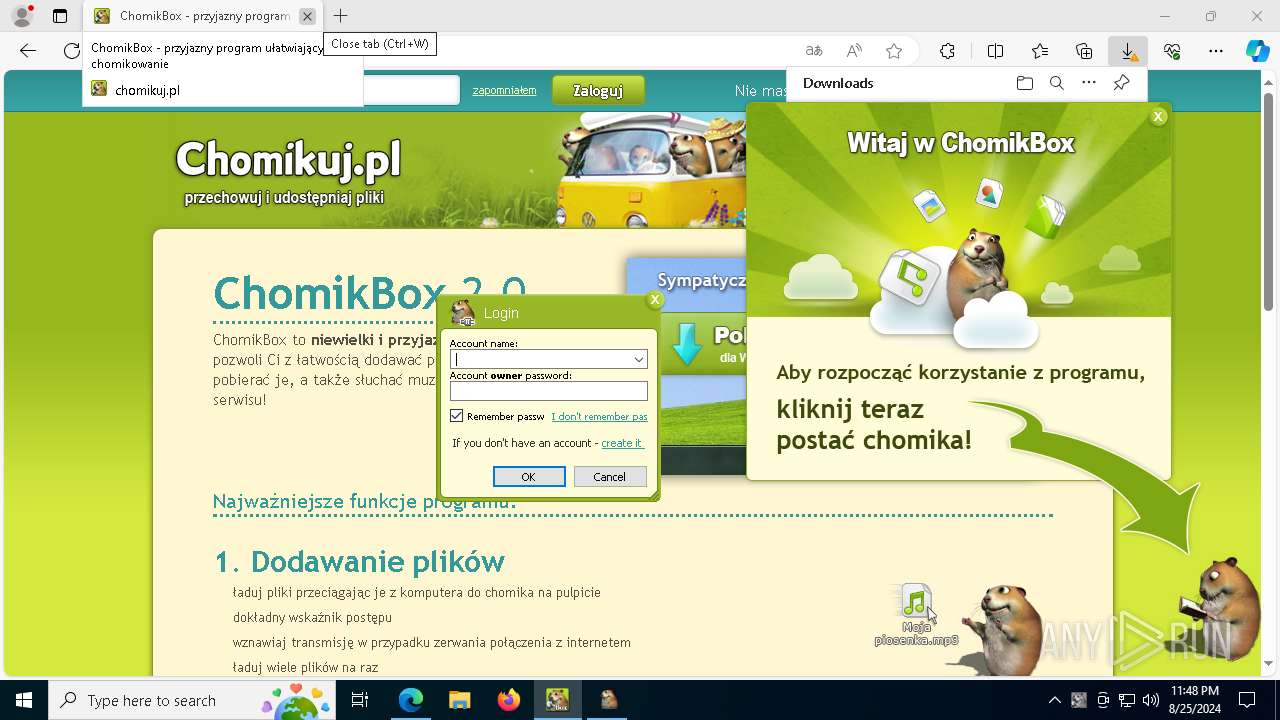Pin the Downloads panel
Image resolution: width=1280 pixels, height=720 pixels.
point(1121,83)
